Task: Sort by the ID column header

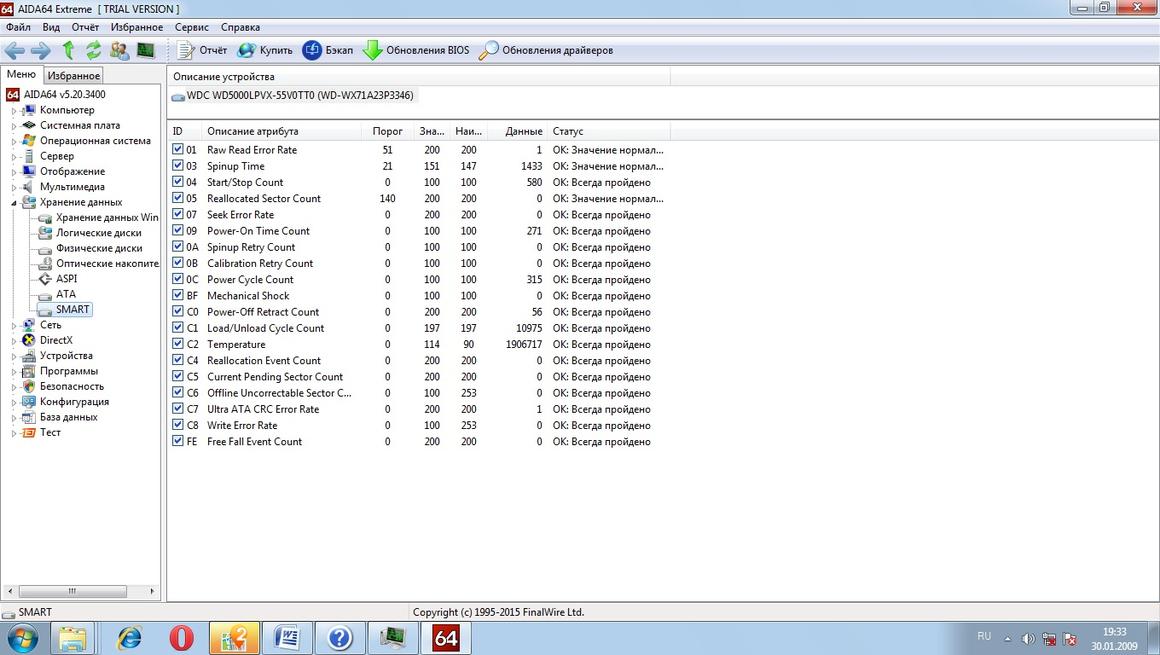Action: coord(184,131)
